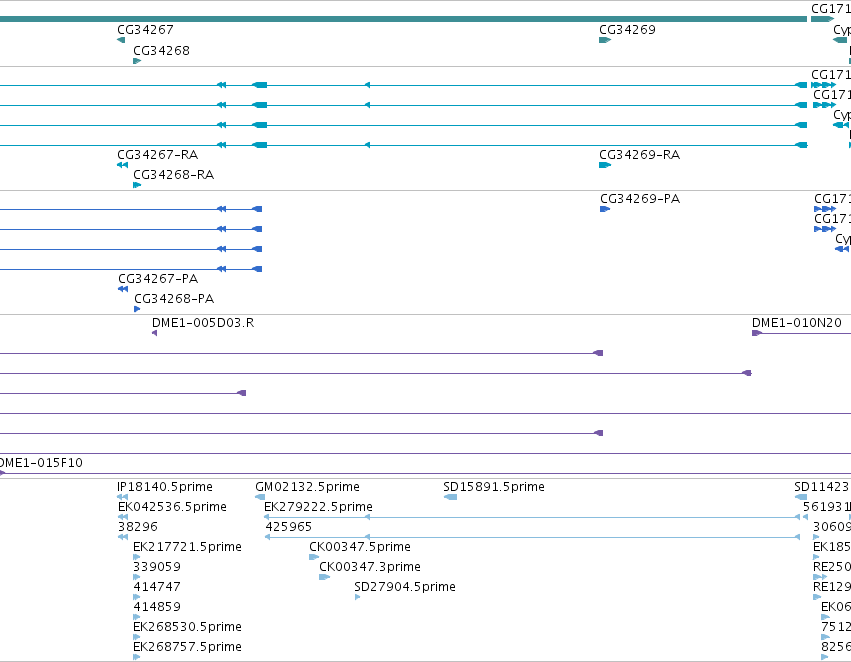Open the EK268530.5prime EST label
Viewport: 851px width, 662px height.
(x=187, y=627)
